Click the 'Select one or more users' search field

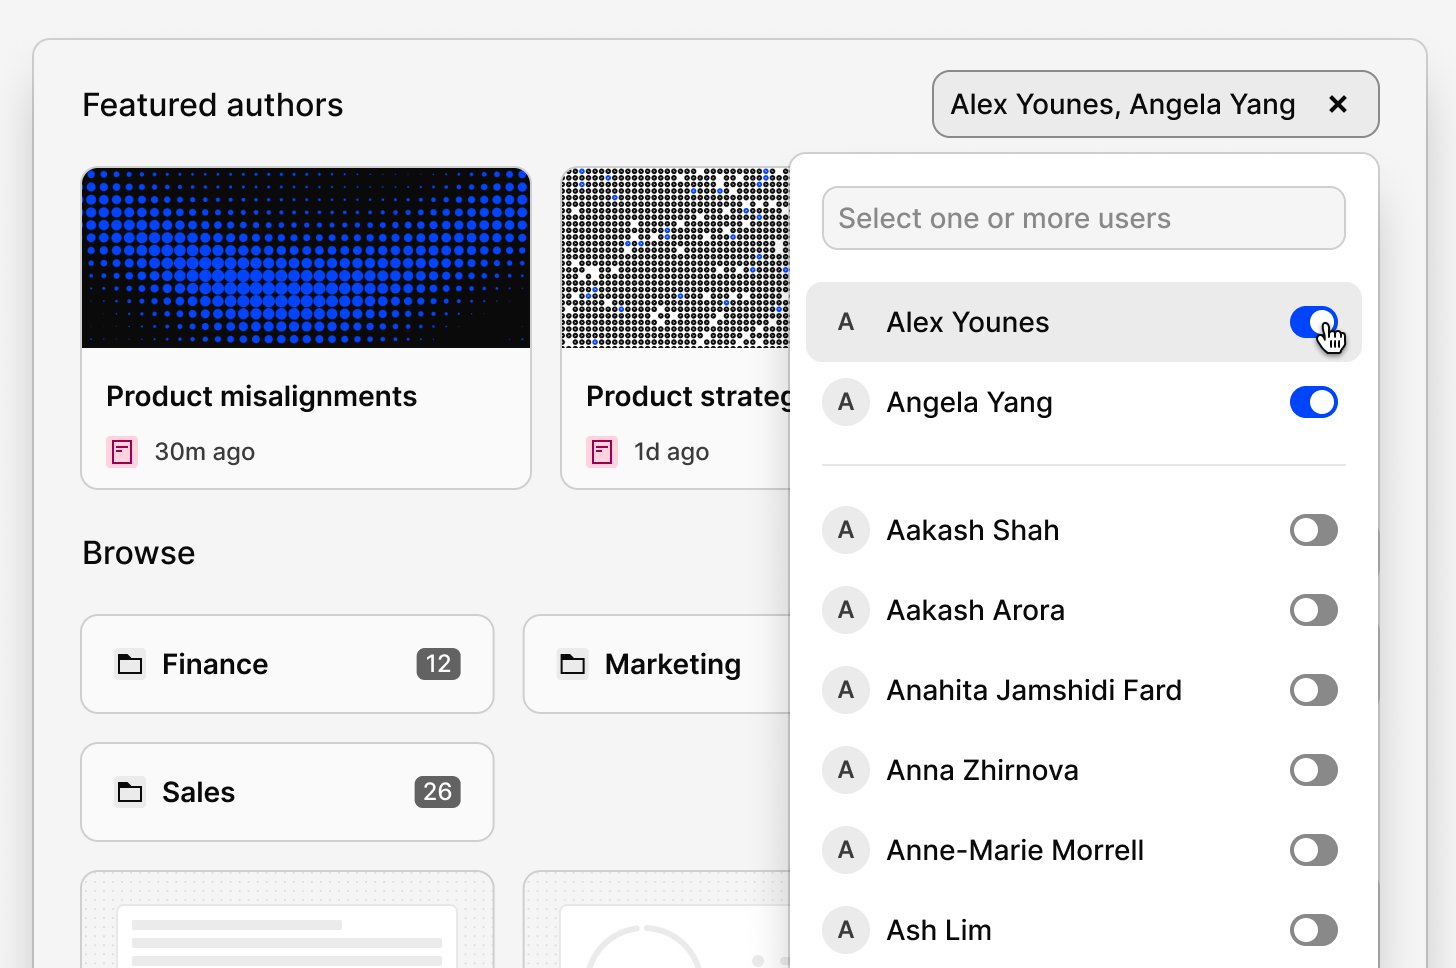(x=1083, y=218)
